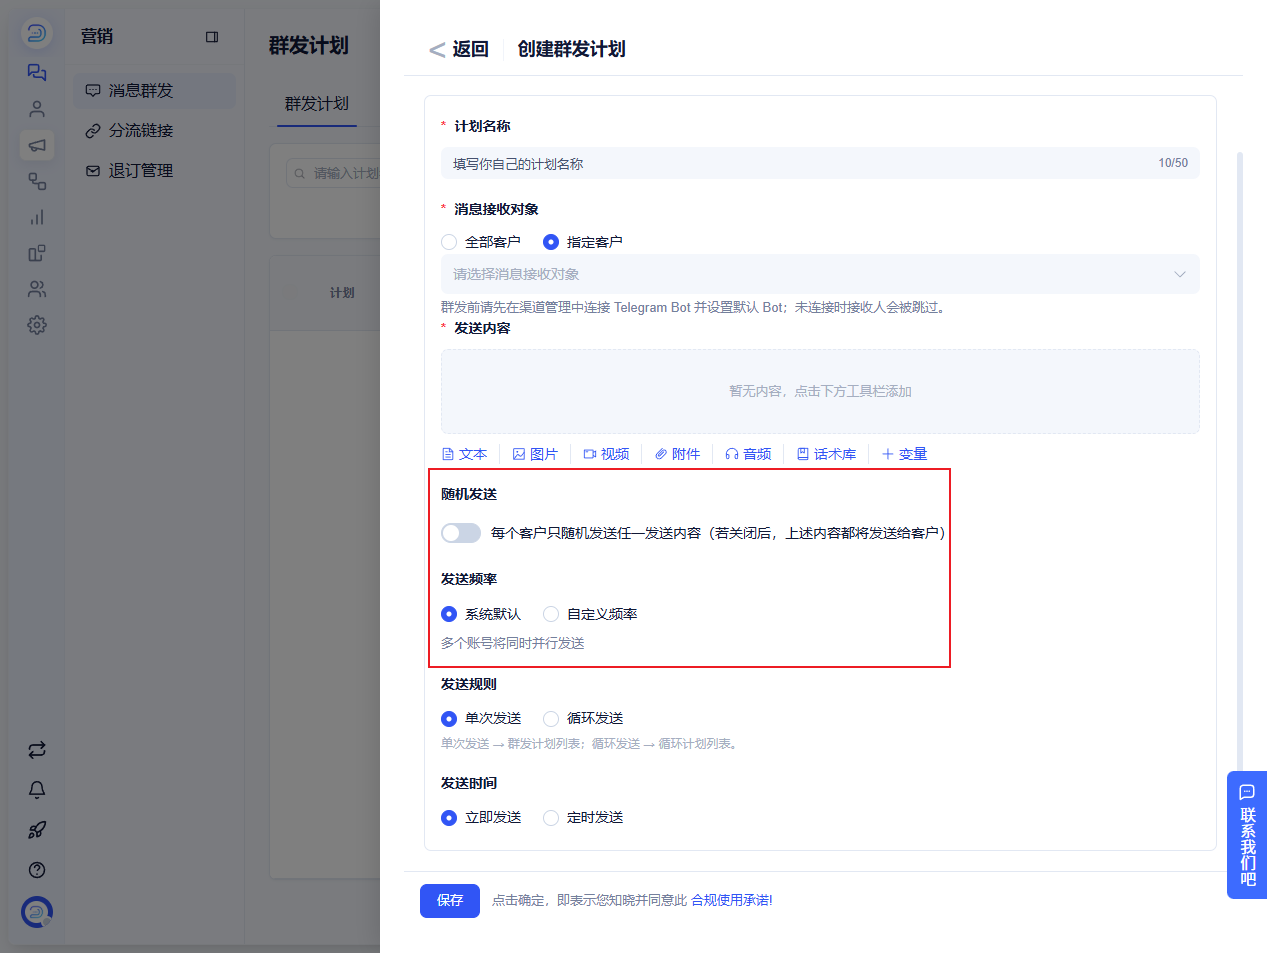1267x953 pixels.
Task: Open 退订管理 in the 营销 menu
Action: (155, 171)
